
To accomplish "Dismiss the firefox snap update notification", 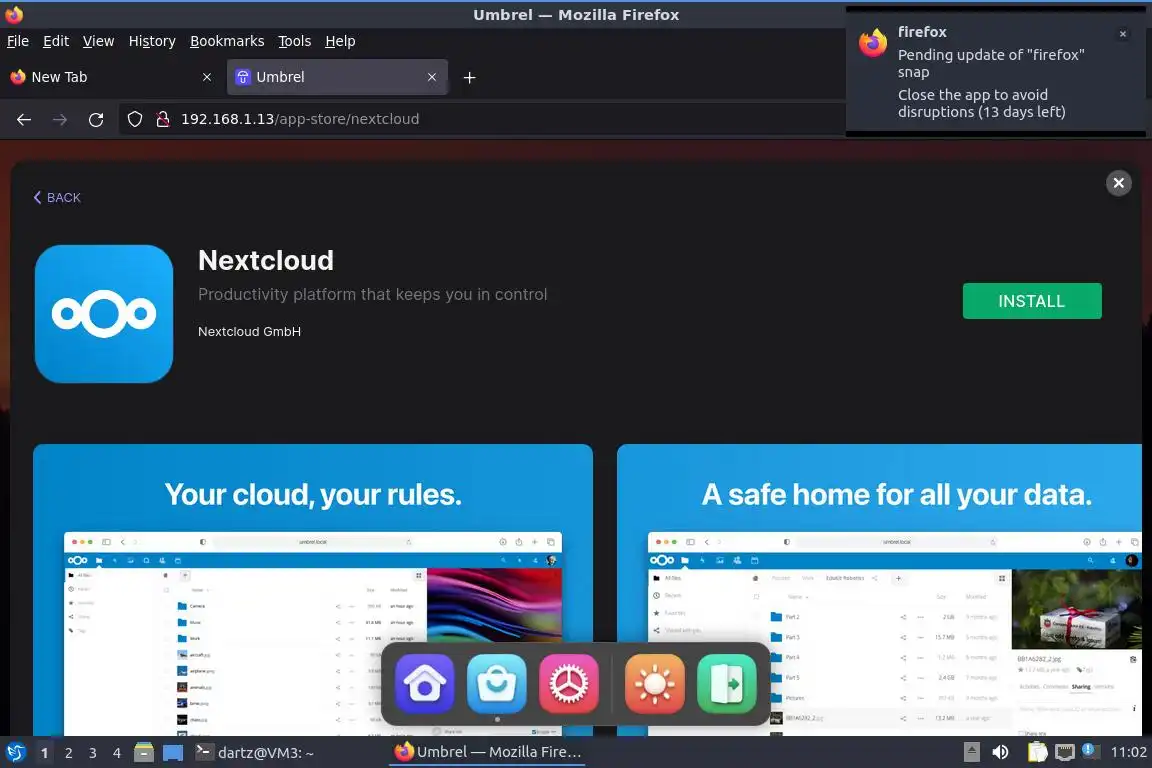I will [1123, 34].
